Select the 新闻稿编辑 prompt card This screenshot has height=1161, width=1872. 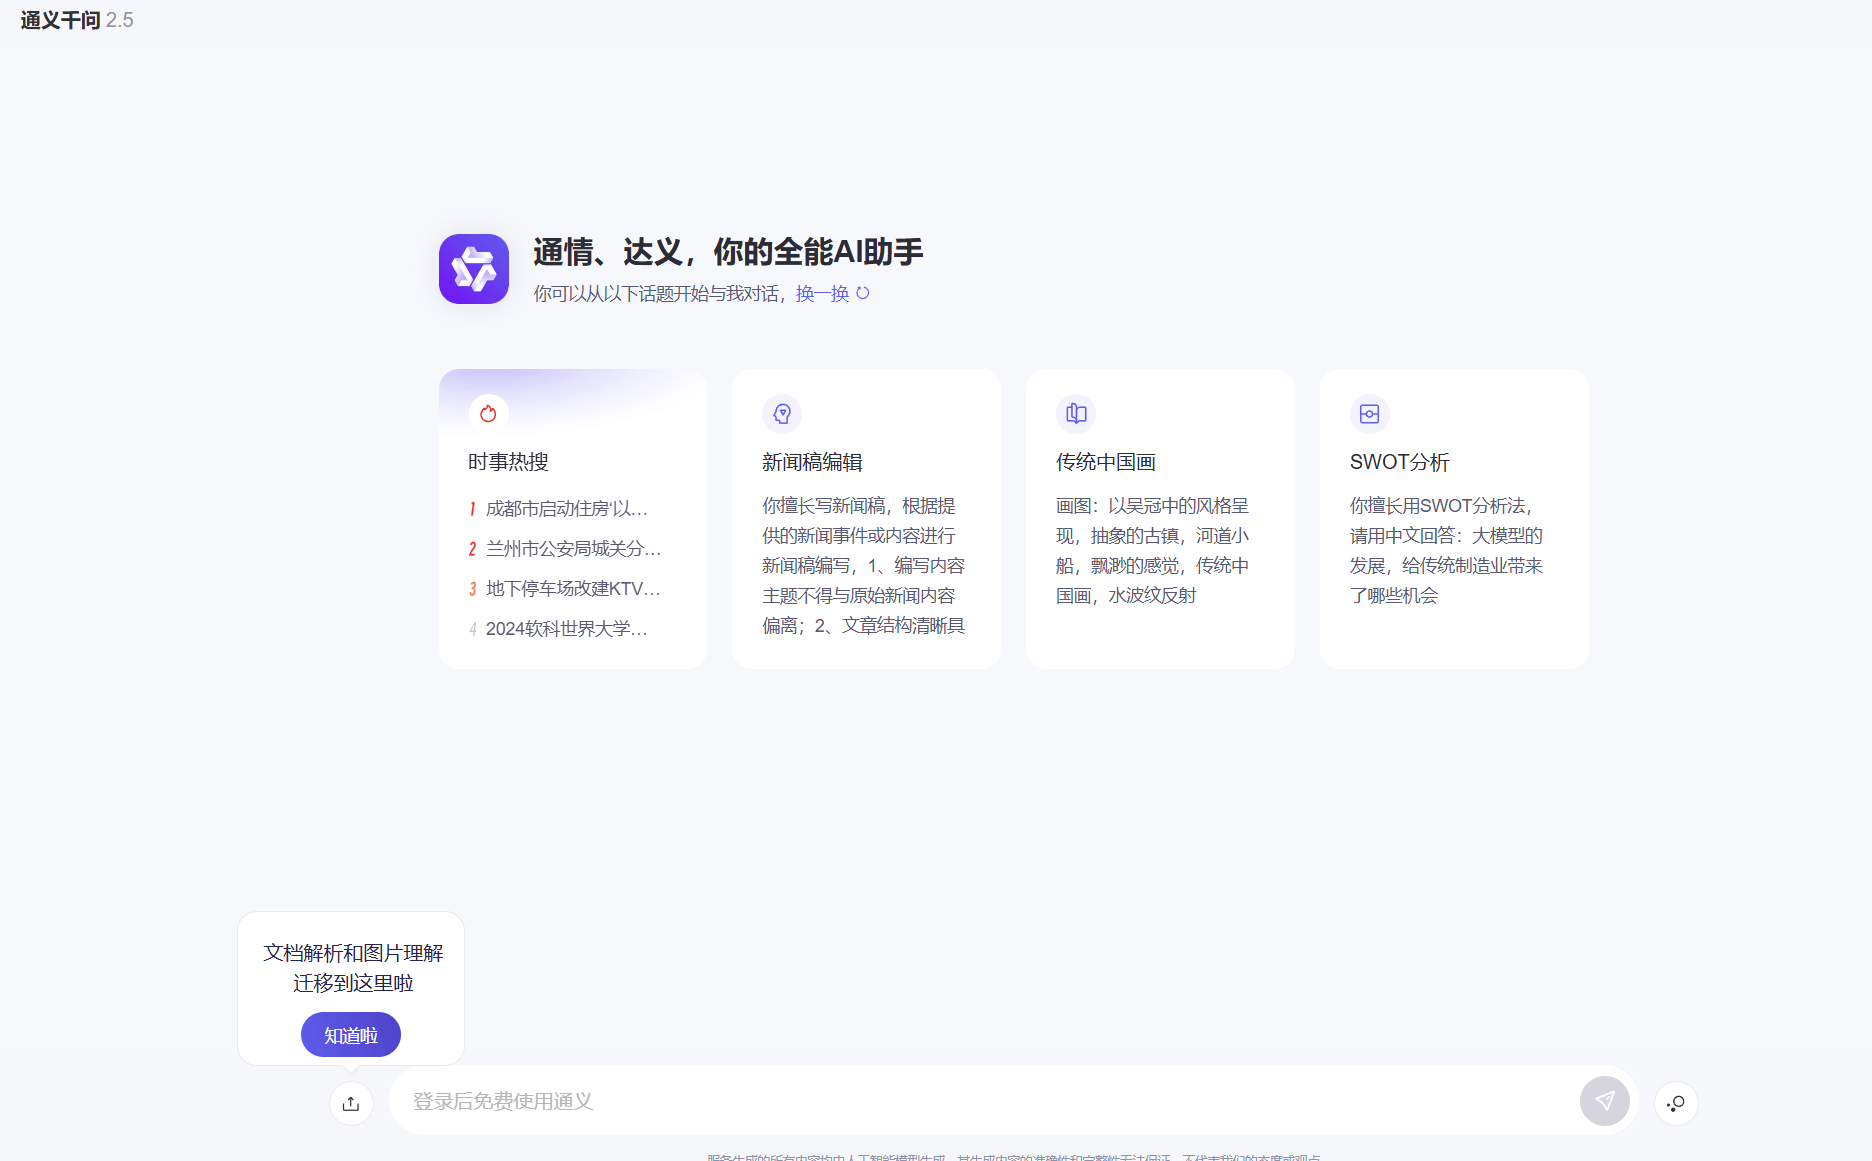(x=866, y=519)
